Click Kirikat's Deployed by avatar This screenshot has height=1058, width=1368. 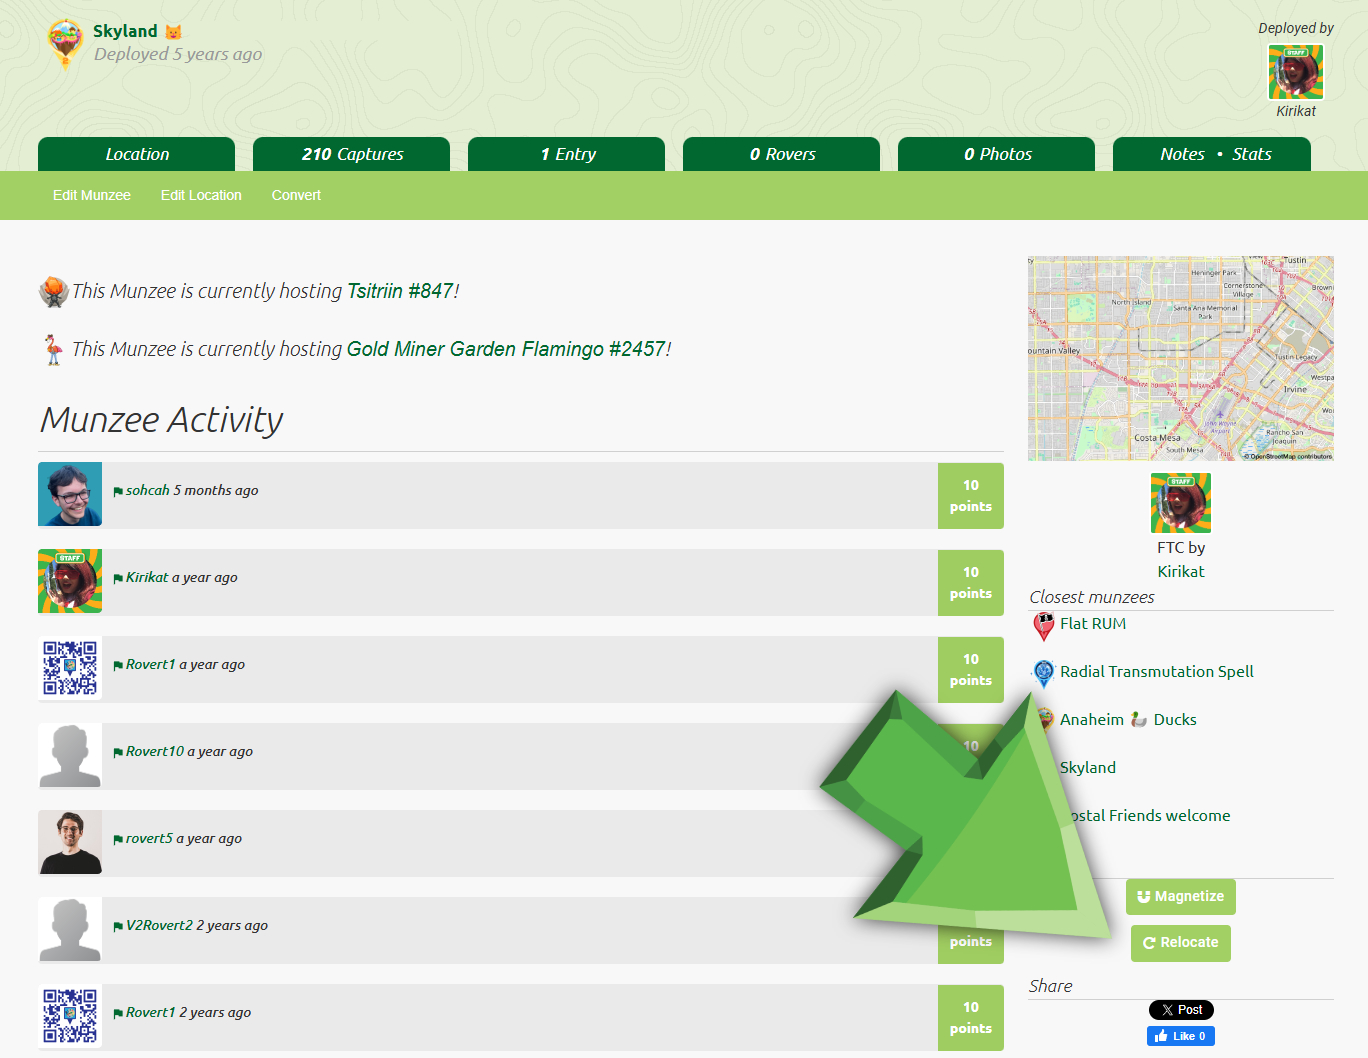[x=1295, y=72]
